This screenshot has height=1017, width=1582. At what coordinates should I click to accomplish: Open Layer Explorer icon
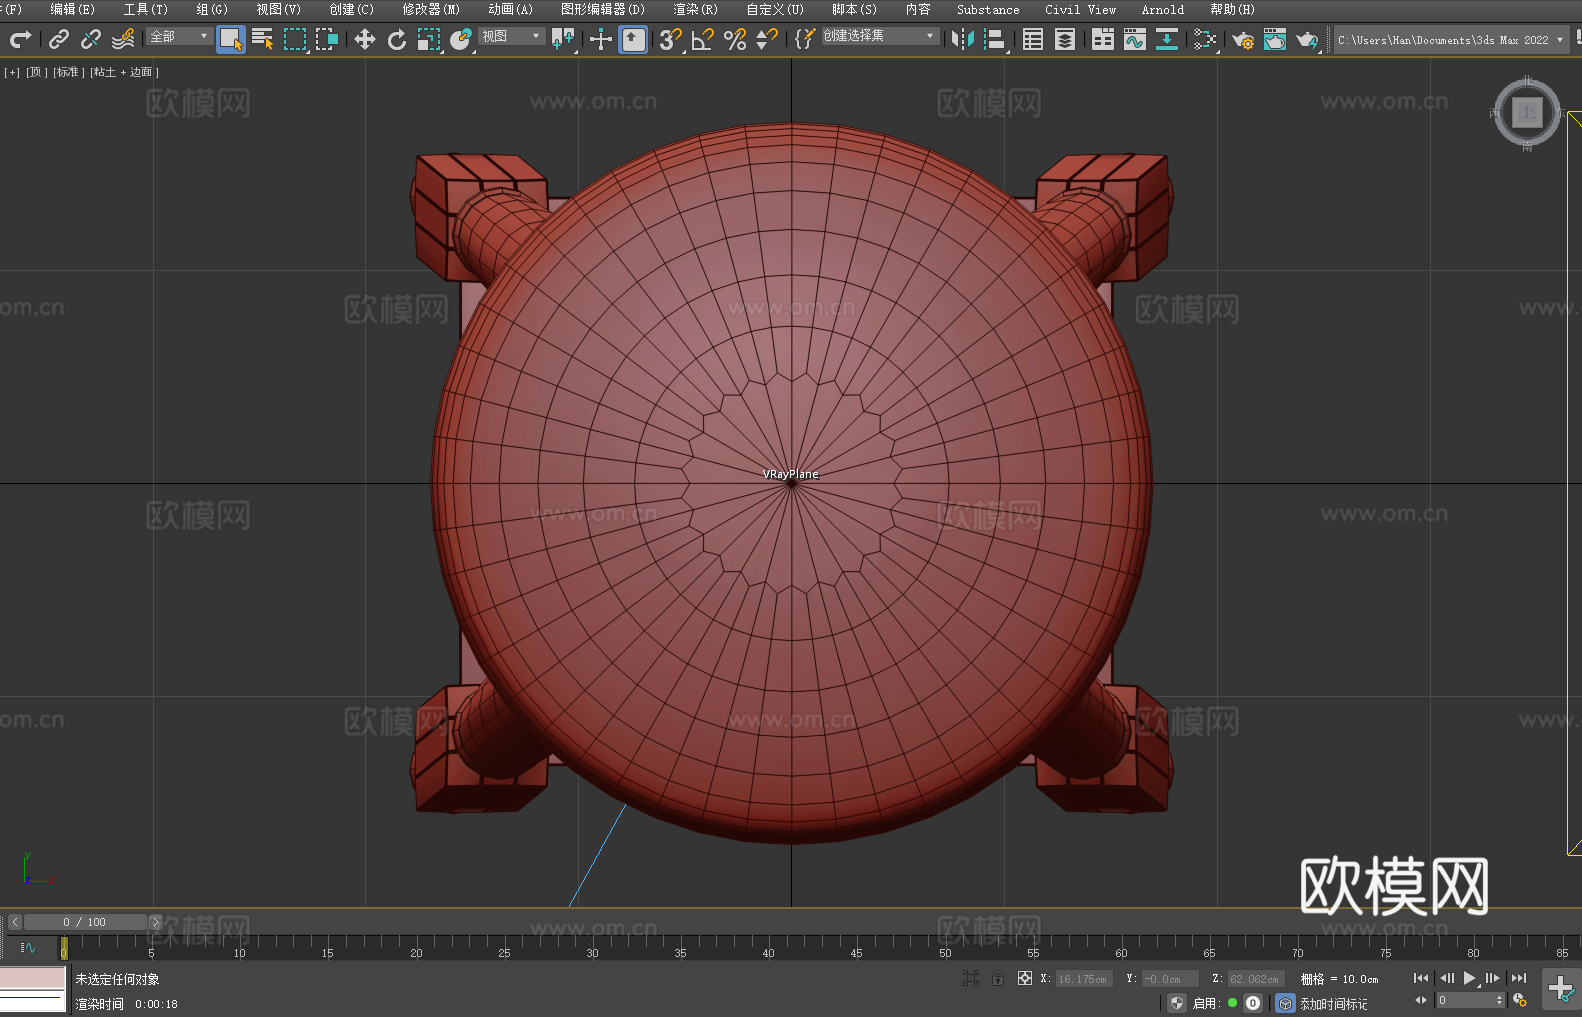[x=1065, y=40]
